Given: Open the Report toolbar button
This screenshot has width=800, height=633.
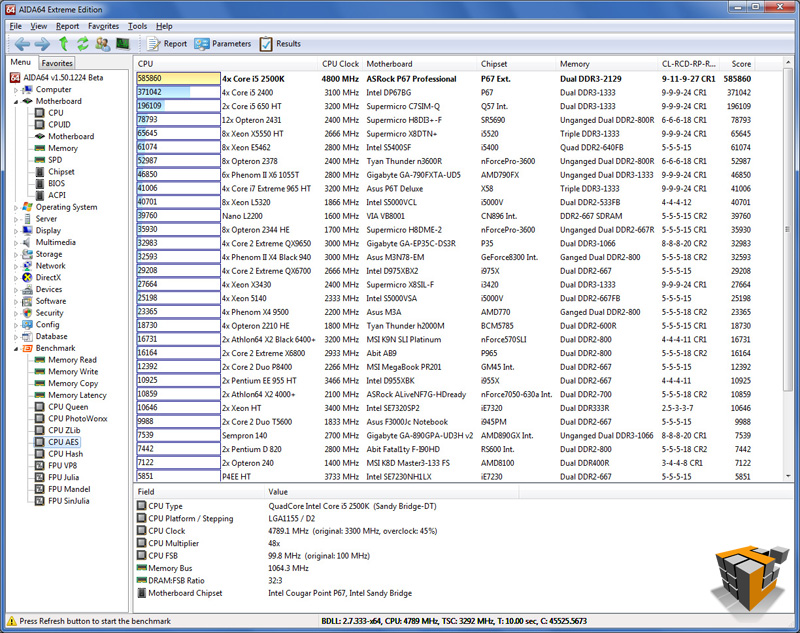Looking at the screenshot, I should point(167,44).
